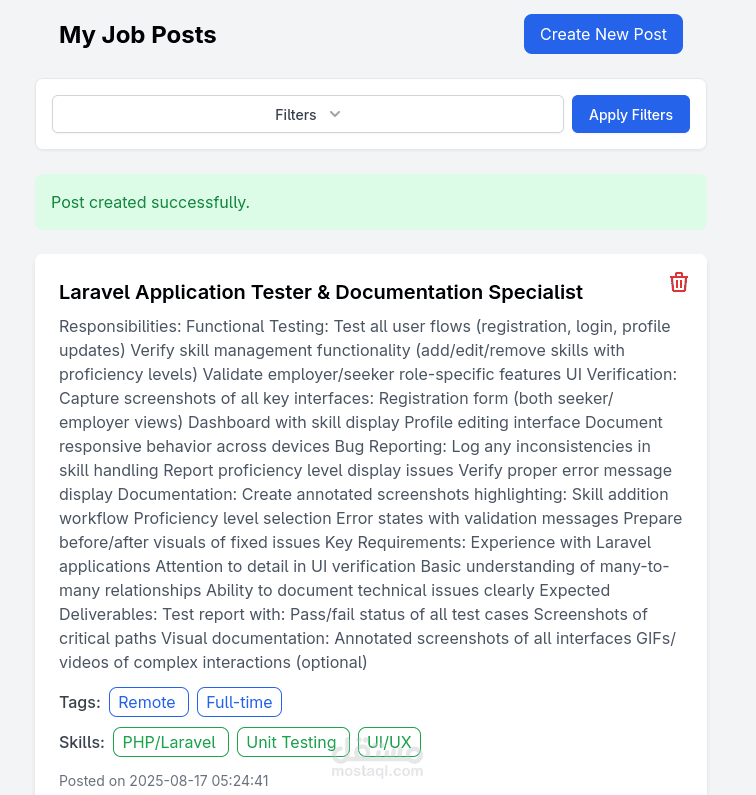Image resolution: width=756 pixels, height=795 pixels.
Task: Click the empty area of the filter bar panel
Action: click(x=371, y=141)
